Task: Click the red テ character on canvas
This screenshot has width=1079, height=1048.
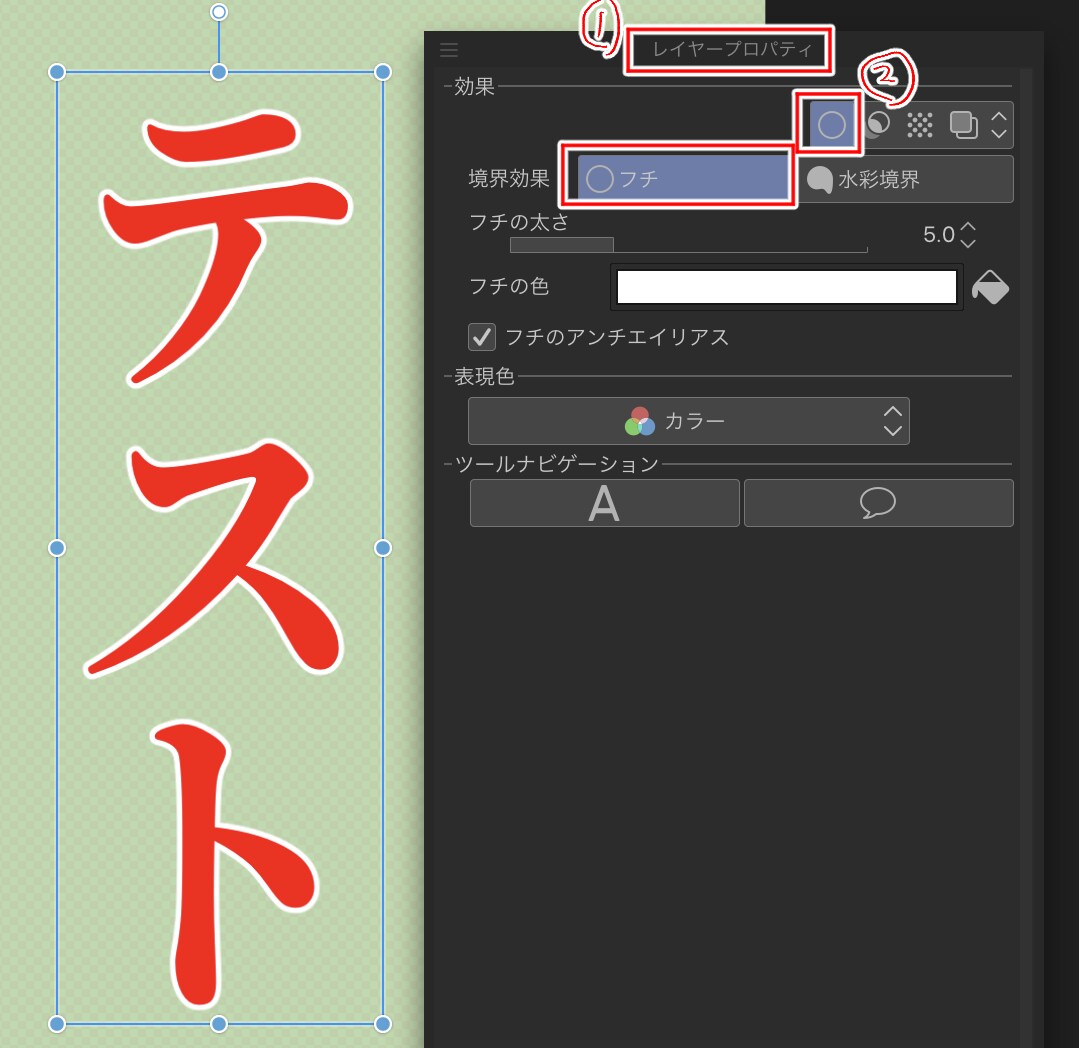Action: 225,247
